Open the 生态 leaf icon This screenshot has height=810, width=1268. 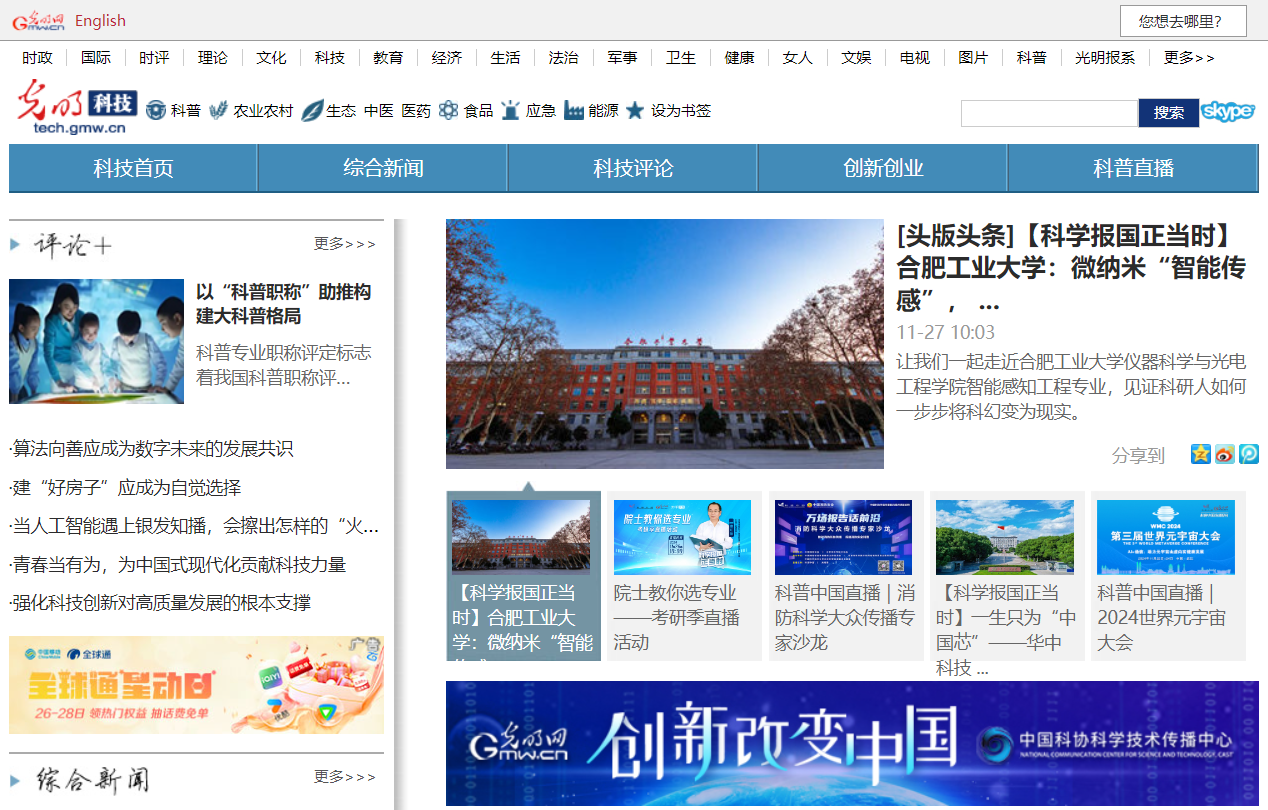tap(312, 110)
